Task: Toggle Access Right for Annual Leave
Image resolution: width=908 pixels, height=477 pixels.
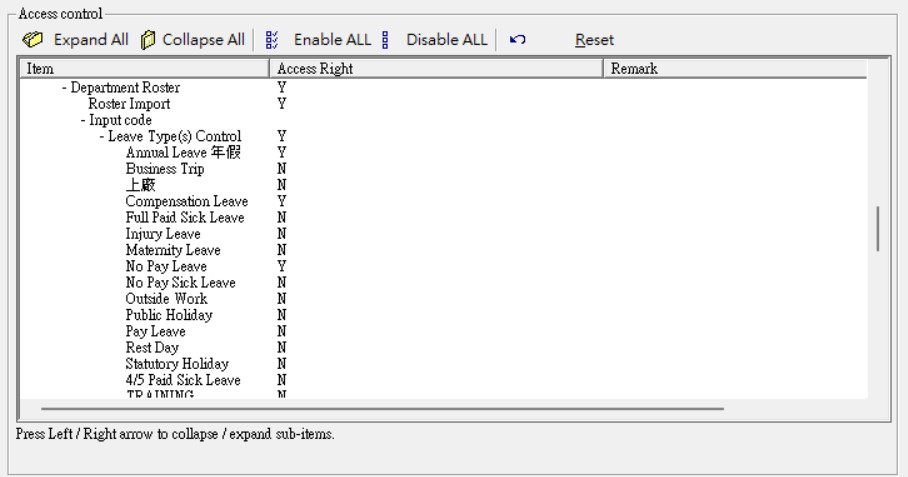Action: point(282,152)
